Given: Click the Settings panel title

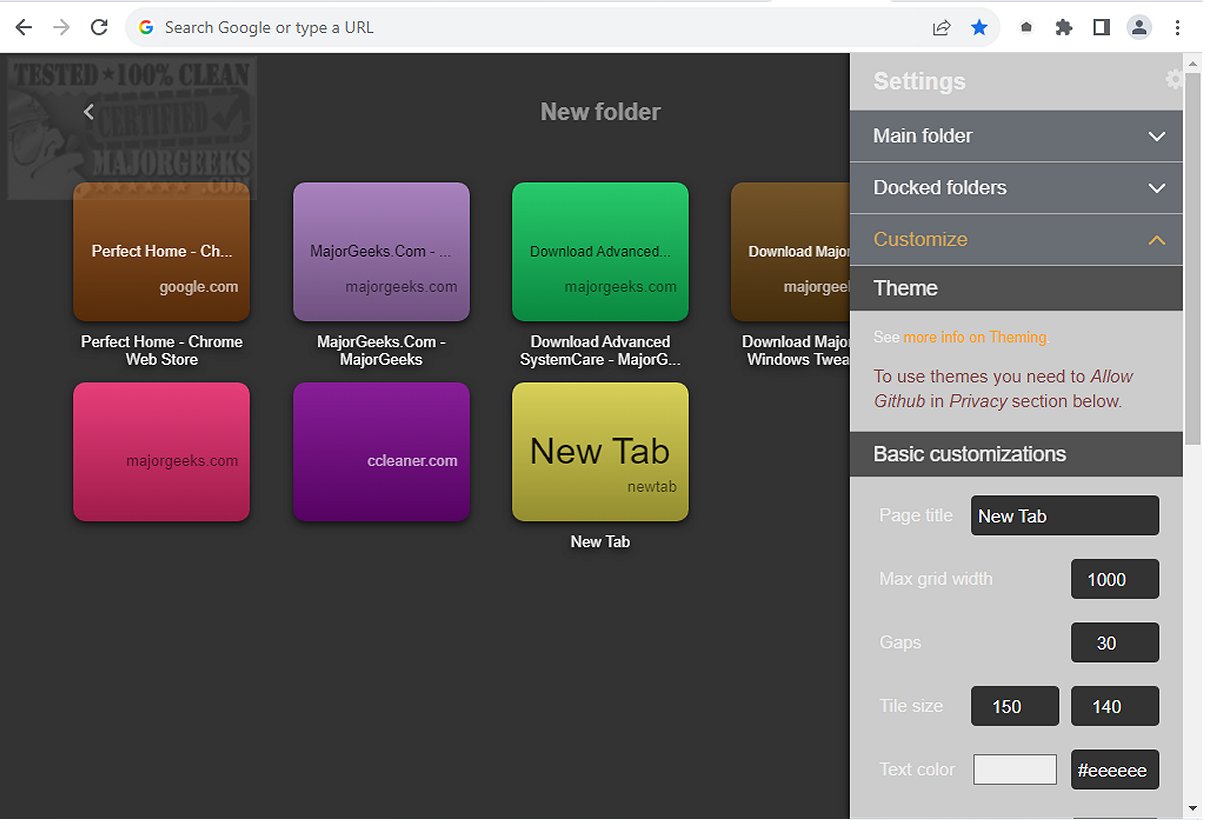Looking at the screenshot, I should click(x=919, y=81).
